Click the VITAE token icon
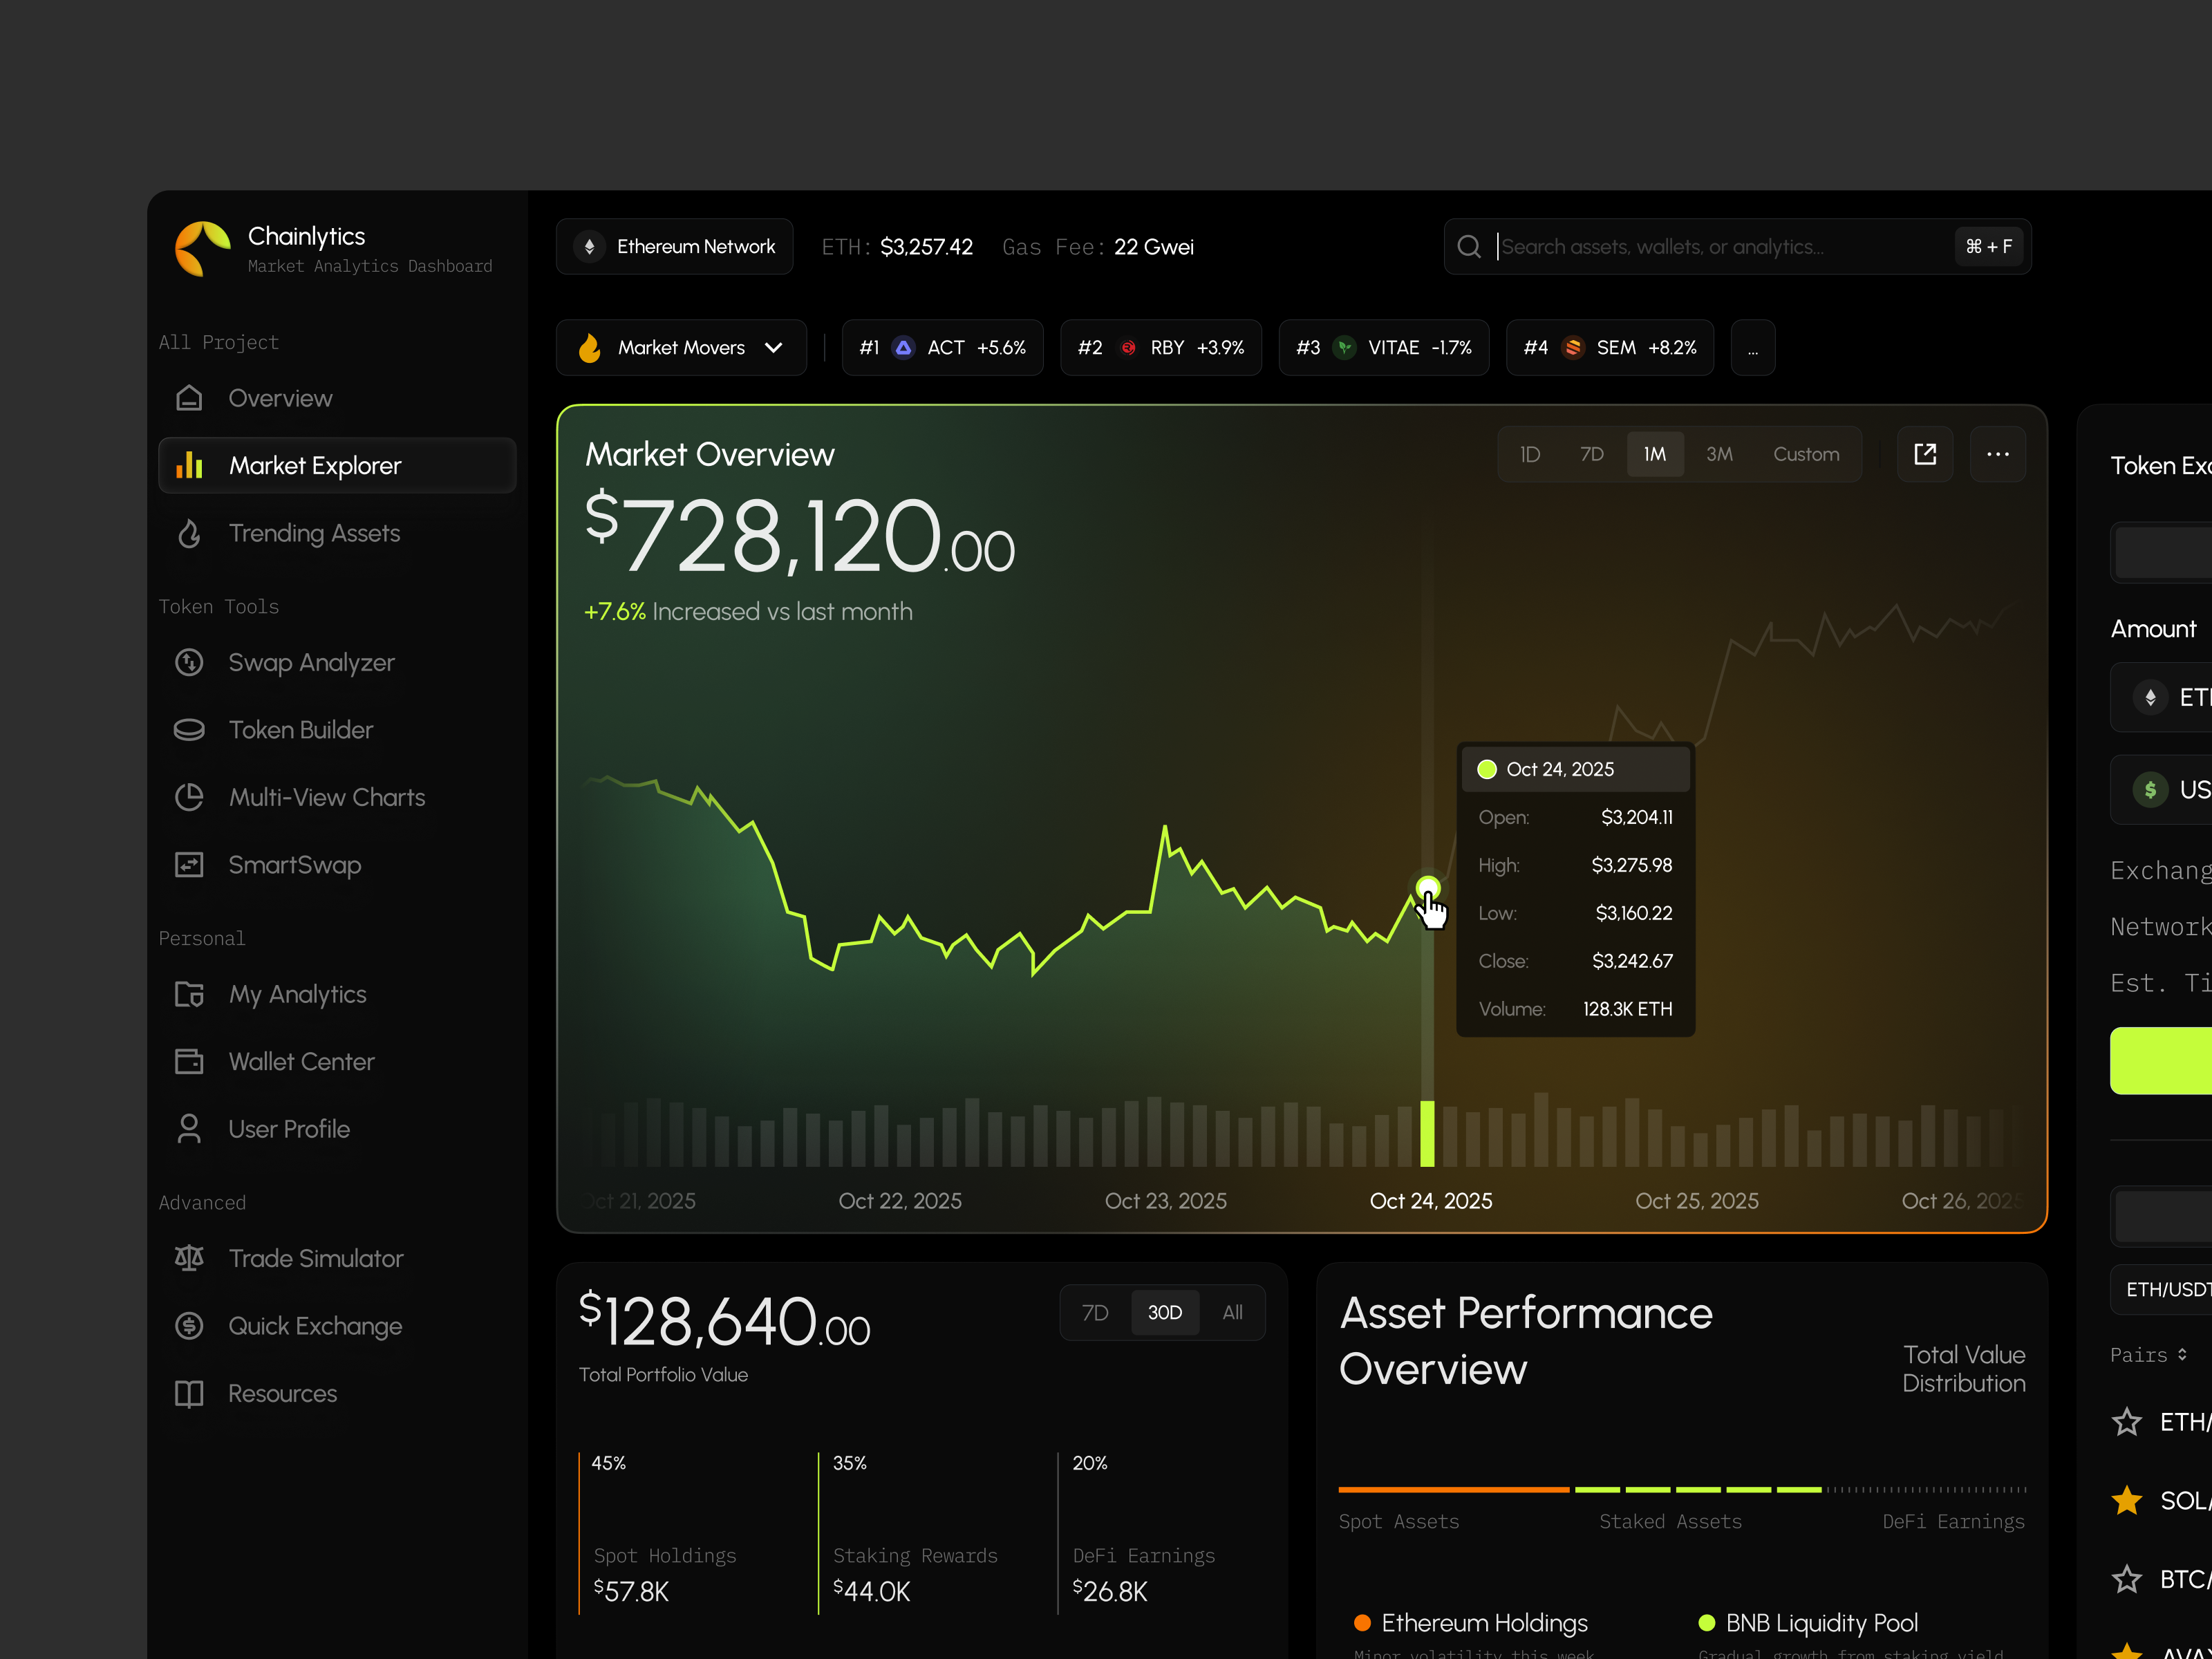2212x1659 pixels. click(1345, 348)
